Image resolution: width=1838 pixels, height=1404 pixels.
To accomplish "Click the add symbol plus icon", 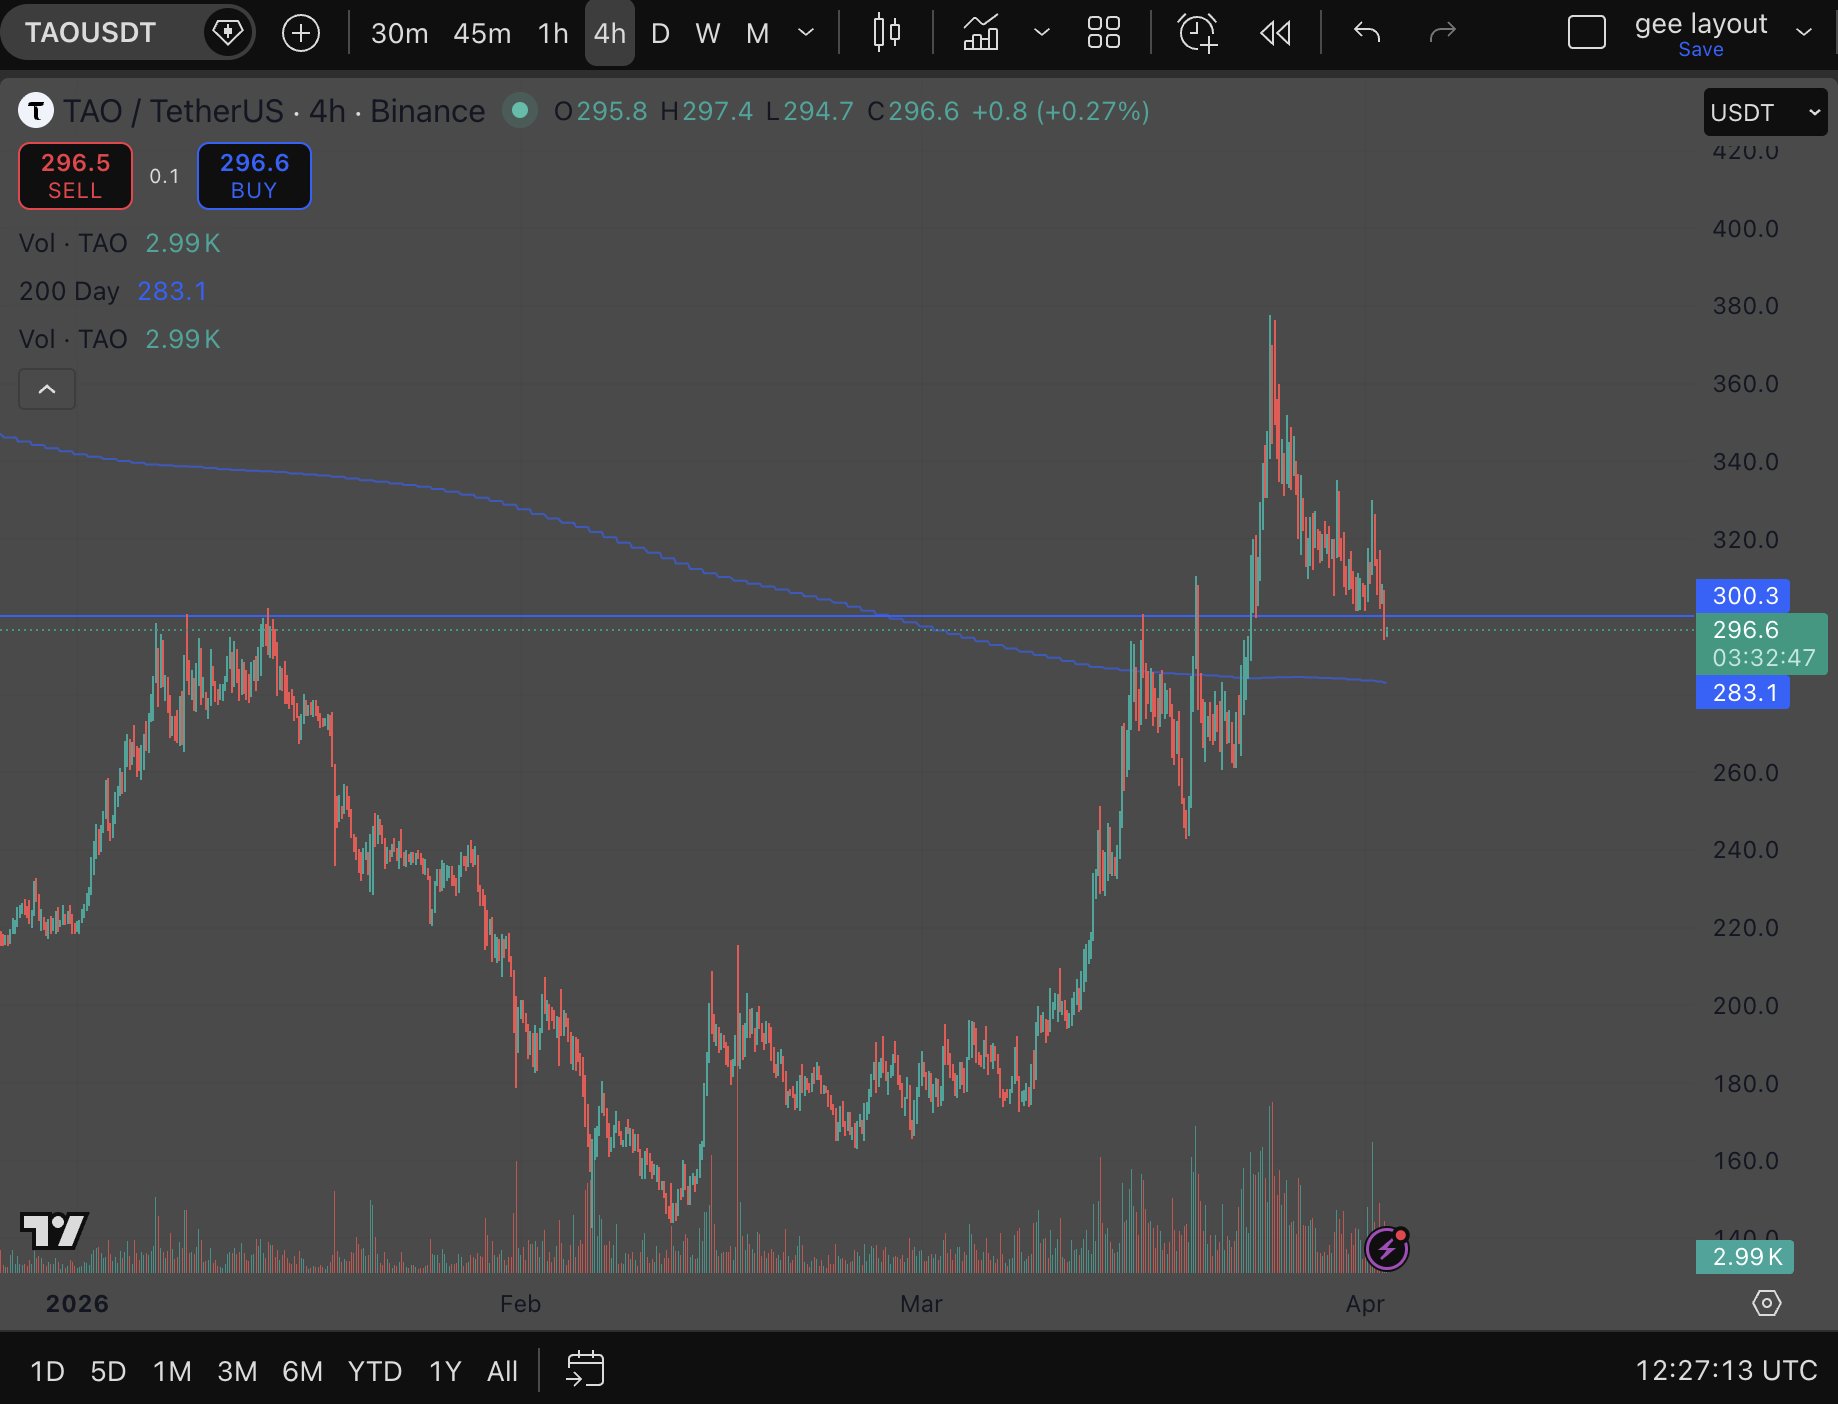I will click(301, 33).
